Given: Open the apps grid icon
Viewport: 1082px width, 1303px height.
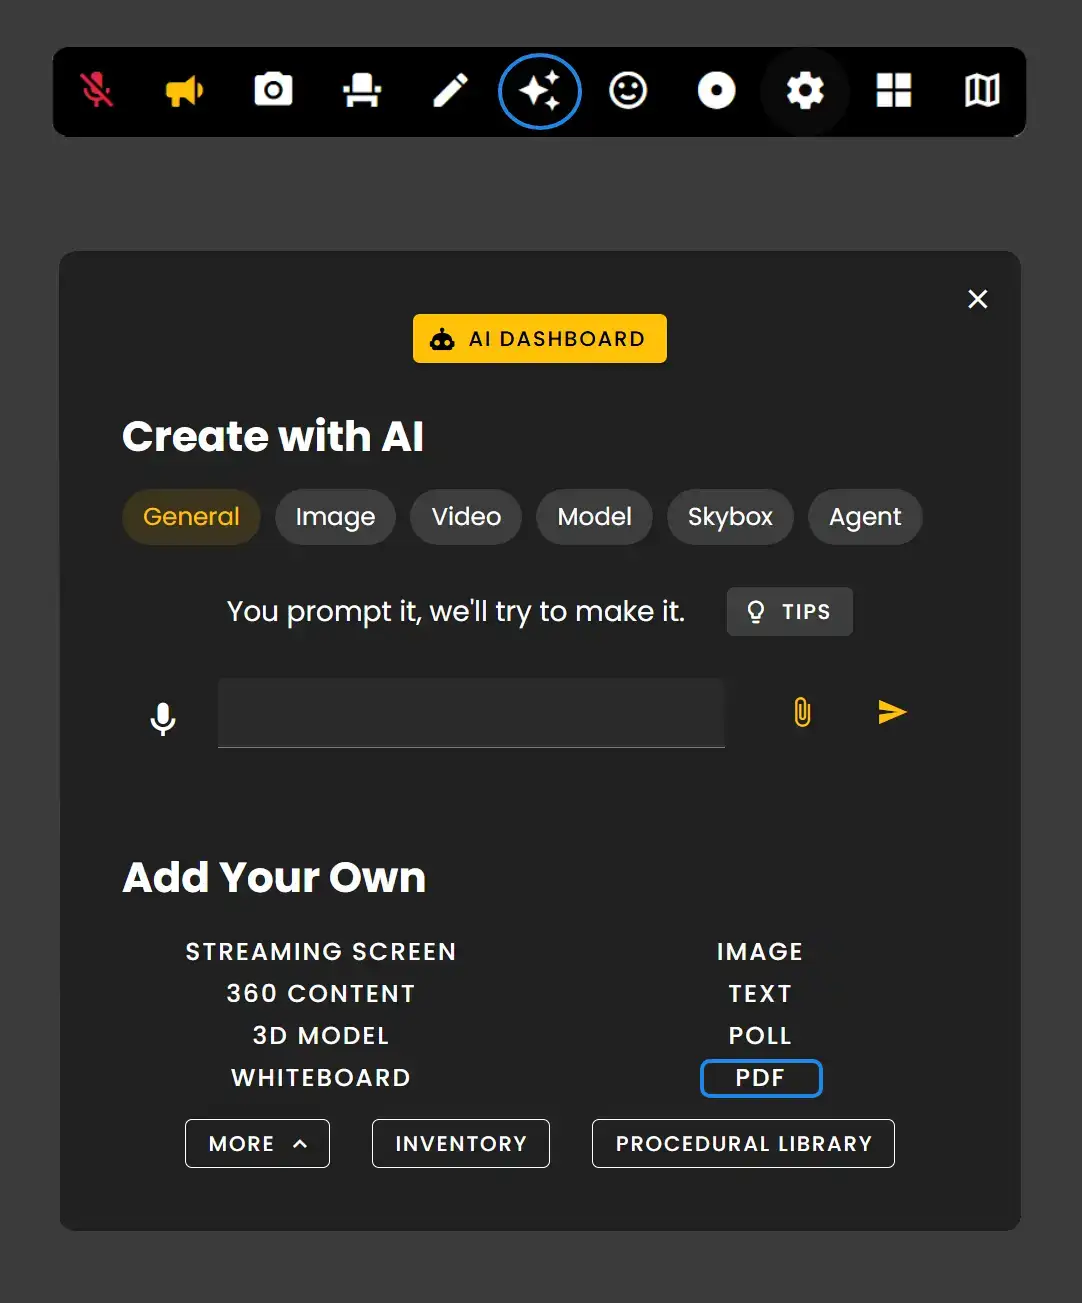Looking at the screenshot, I should [893, 91].
